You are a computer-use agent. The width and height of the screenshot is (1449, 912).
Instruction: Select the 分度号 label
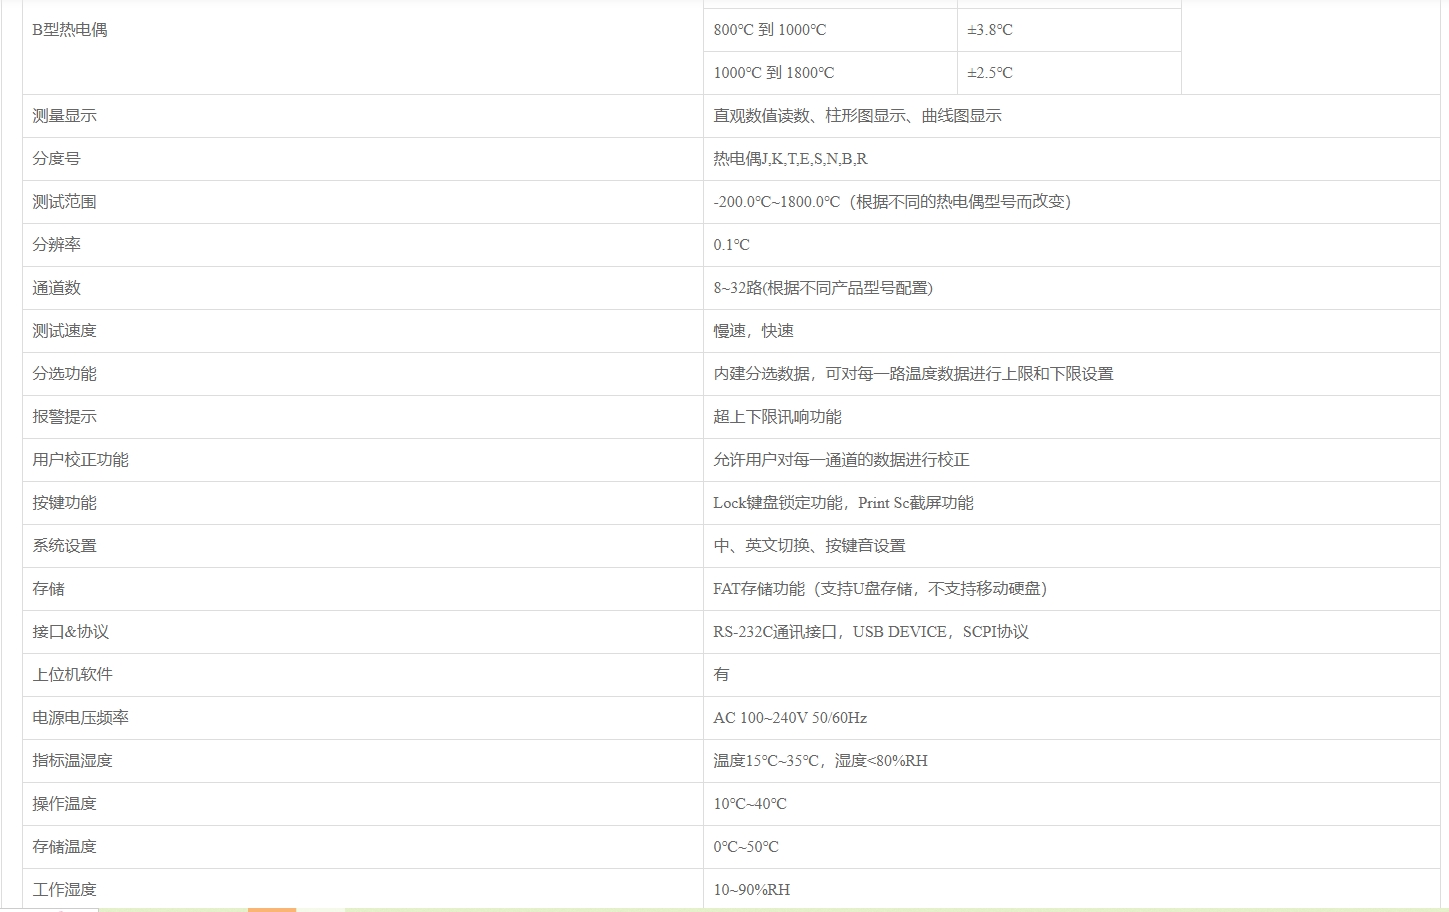tap(56, 159)
